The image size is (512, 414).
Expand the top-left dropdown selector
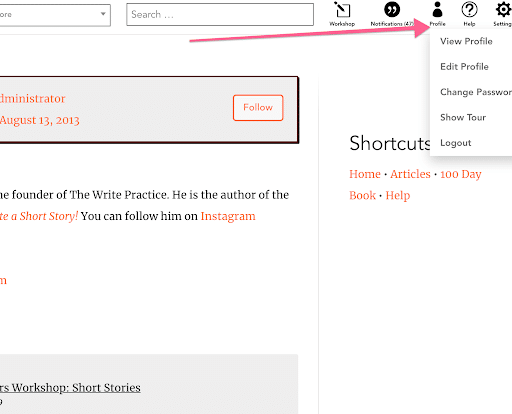(55, 15)
